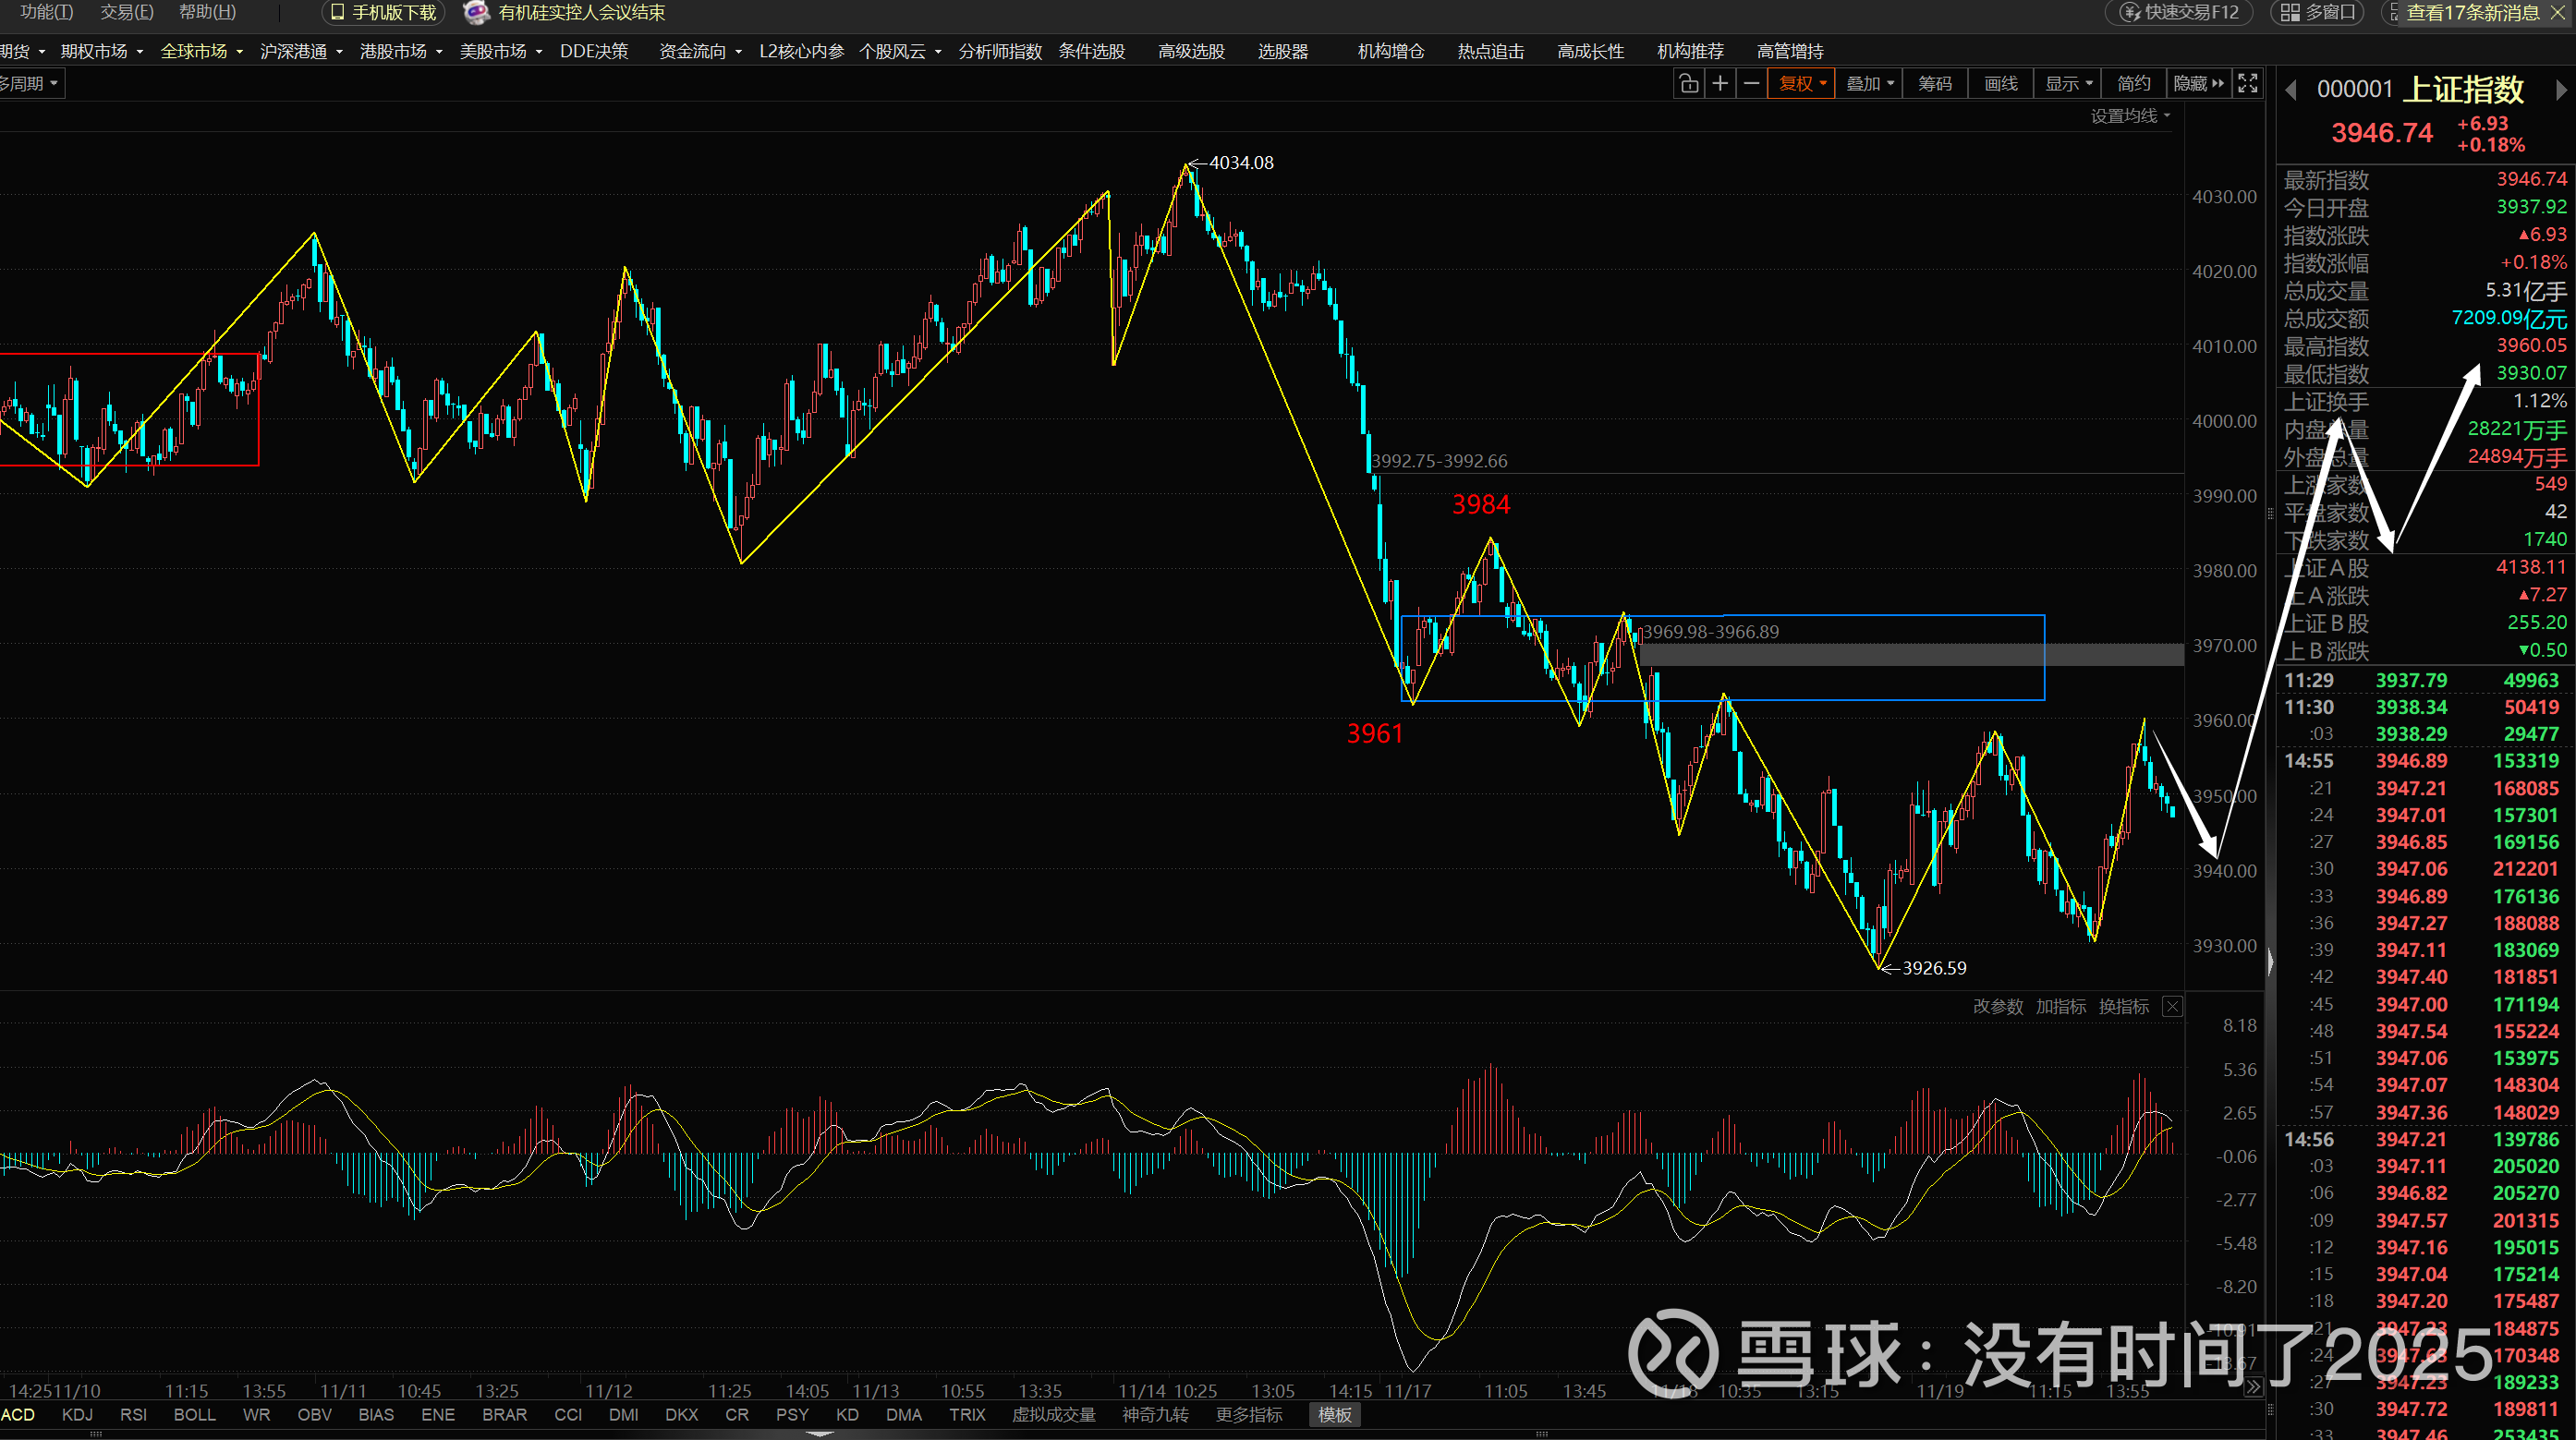Toggle the 筹码 chip distribution view
This screenshot has width=2576, height=1440.
[x=1934, y=84]
